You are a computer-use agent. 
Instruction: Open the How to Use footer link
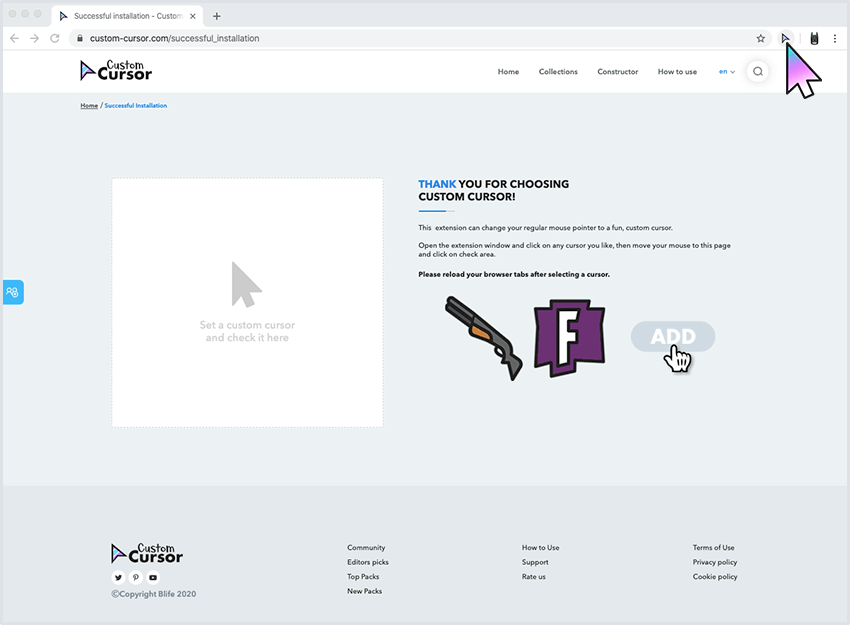pyautogui.click(x=540, y=547)
